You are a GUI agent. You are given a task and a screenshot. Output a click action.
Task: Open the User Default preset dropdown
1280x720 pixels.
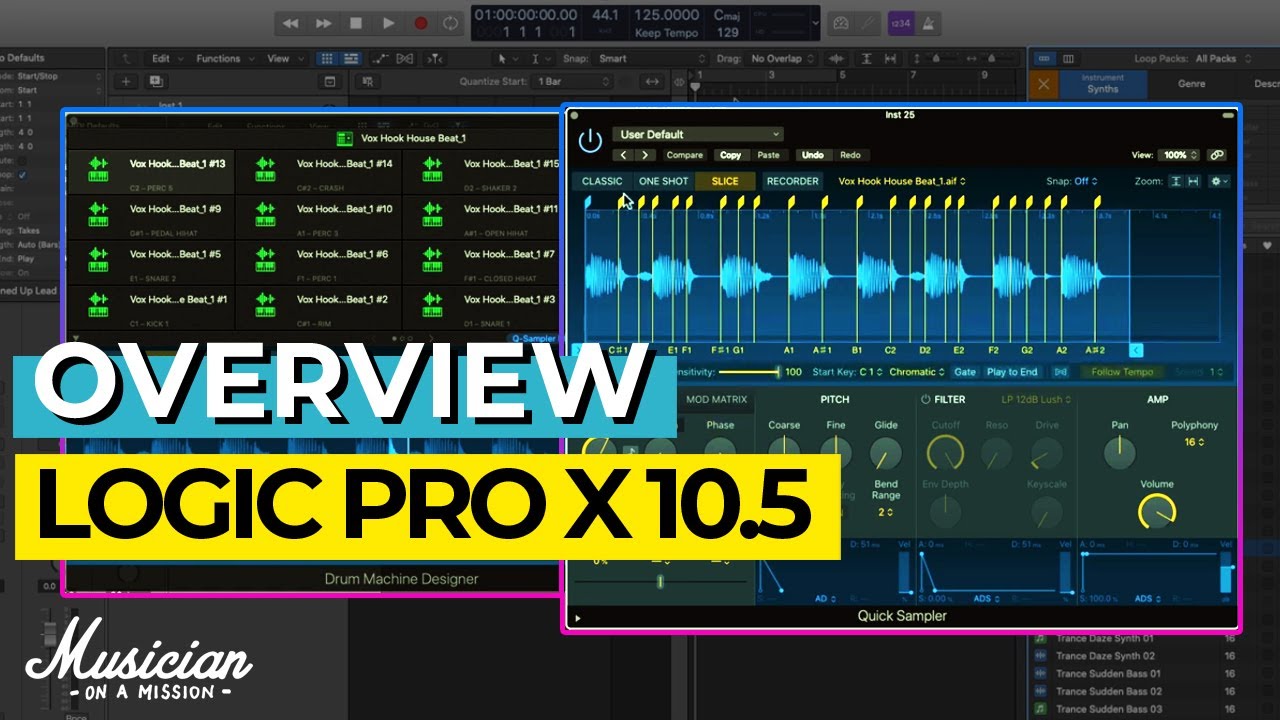tap(698, 134)
